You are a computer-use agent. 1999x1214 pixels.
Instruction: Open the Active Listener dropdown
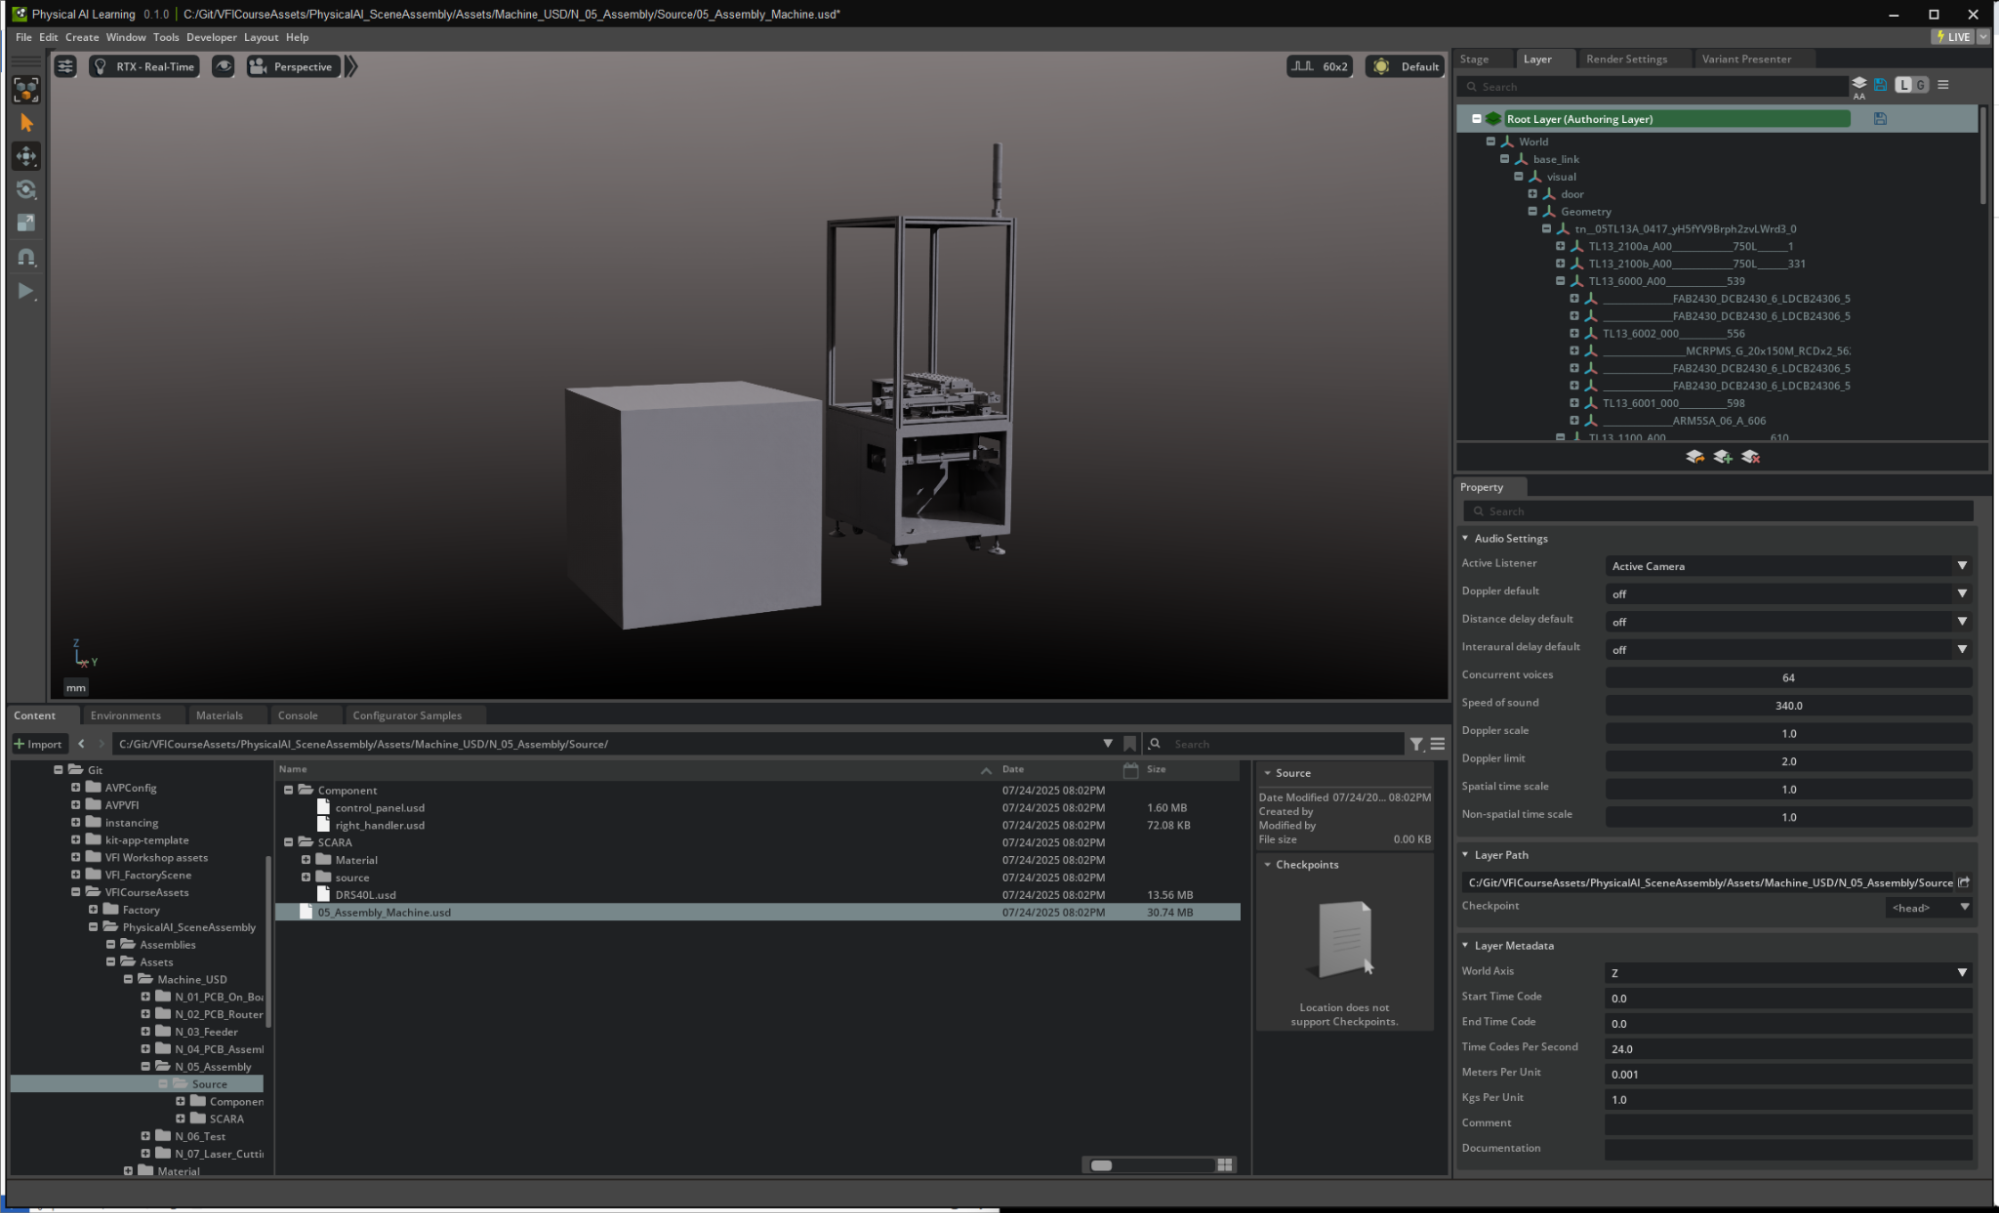pos(1788,566)
